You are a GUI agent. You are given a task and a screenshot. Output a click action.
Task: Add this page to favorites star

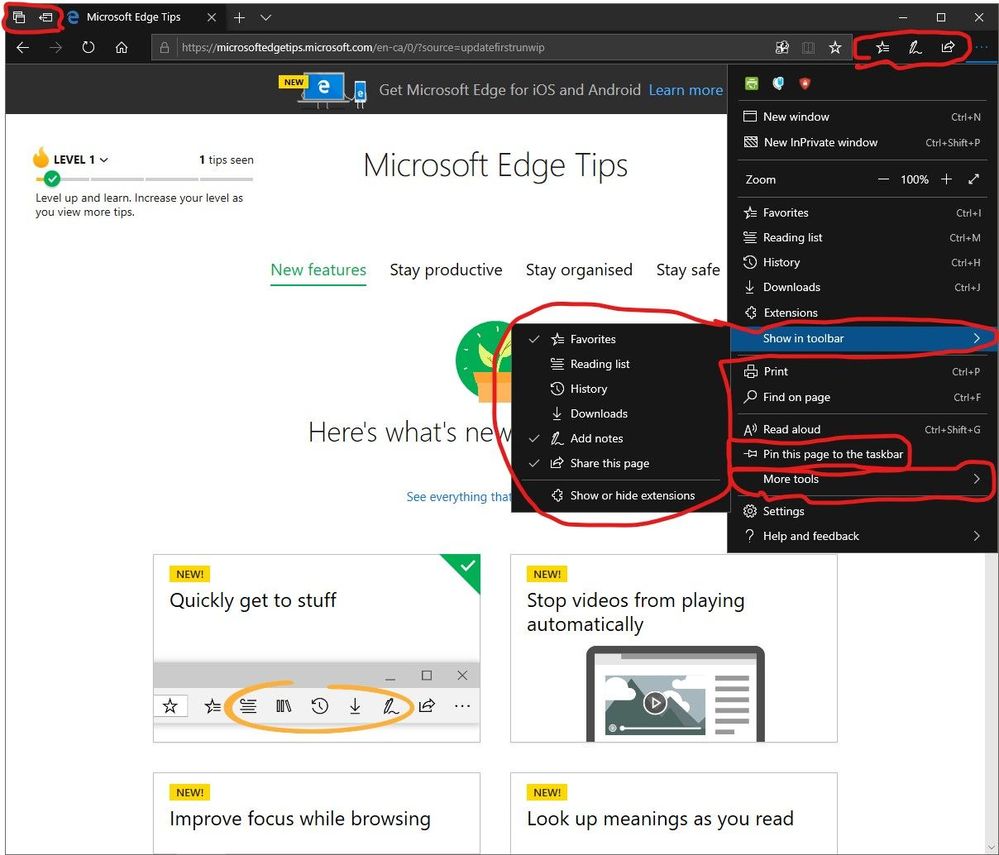click(835, 47)
